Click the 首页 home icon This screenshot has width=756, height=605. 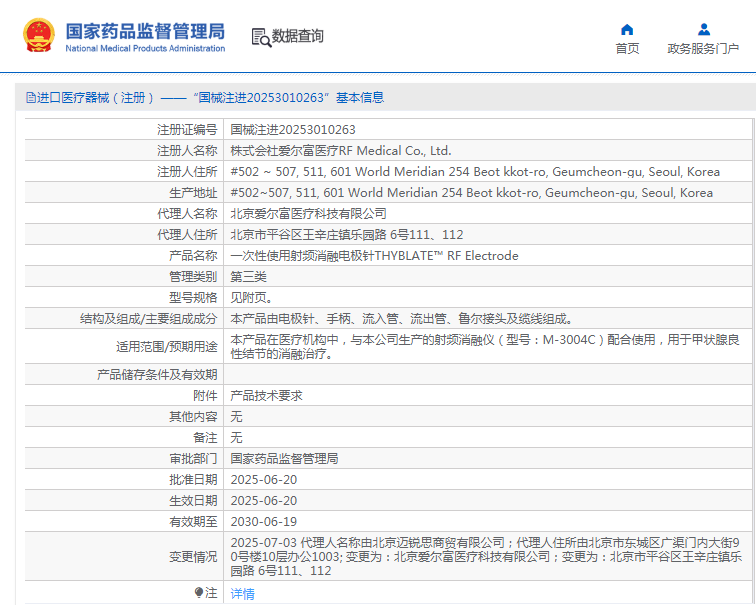[x=627, y=30]
